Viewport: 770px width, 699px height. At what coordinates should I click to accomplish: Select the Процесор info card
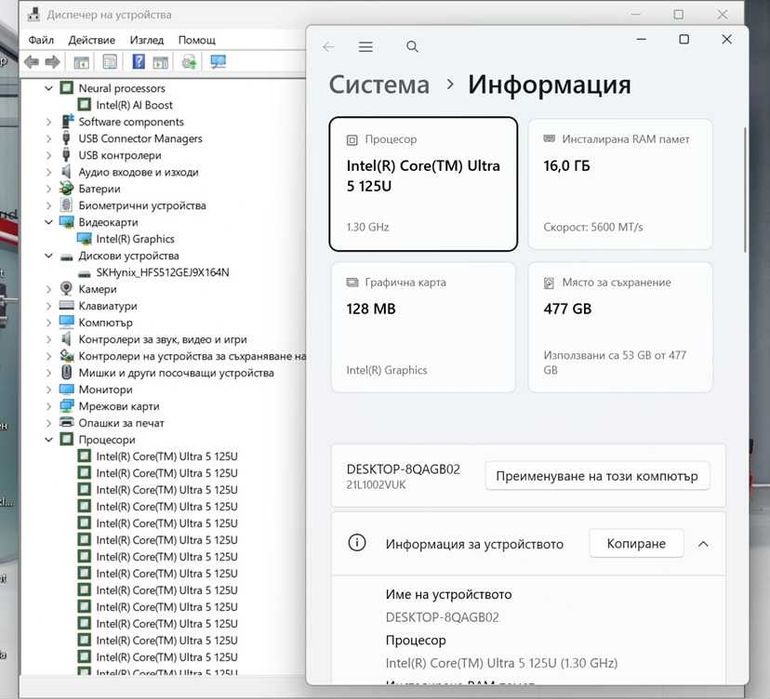[x=423, y=184]
